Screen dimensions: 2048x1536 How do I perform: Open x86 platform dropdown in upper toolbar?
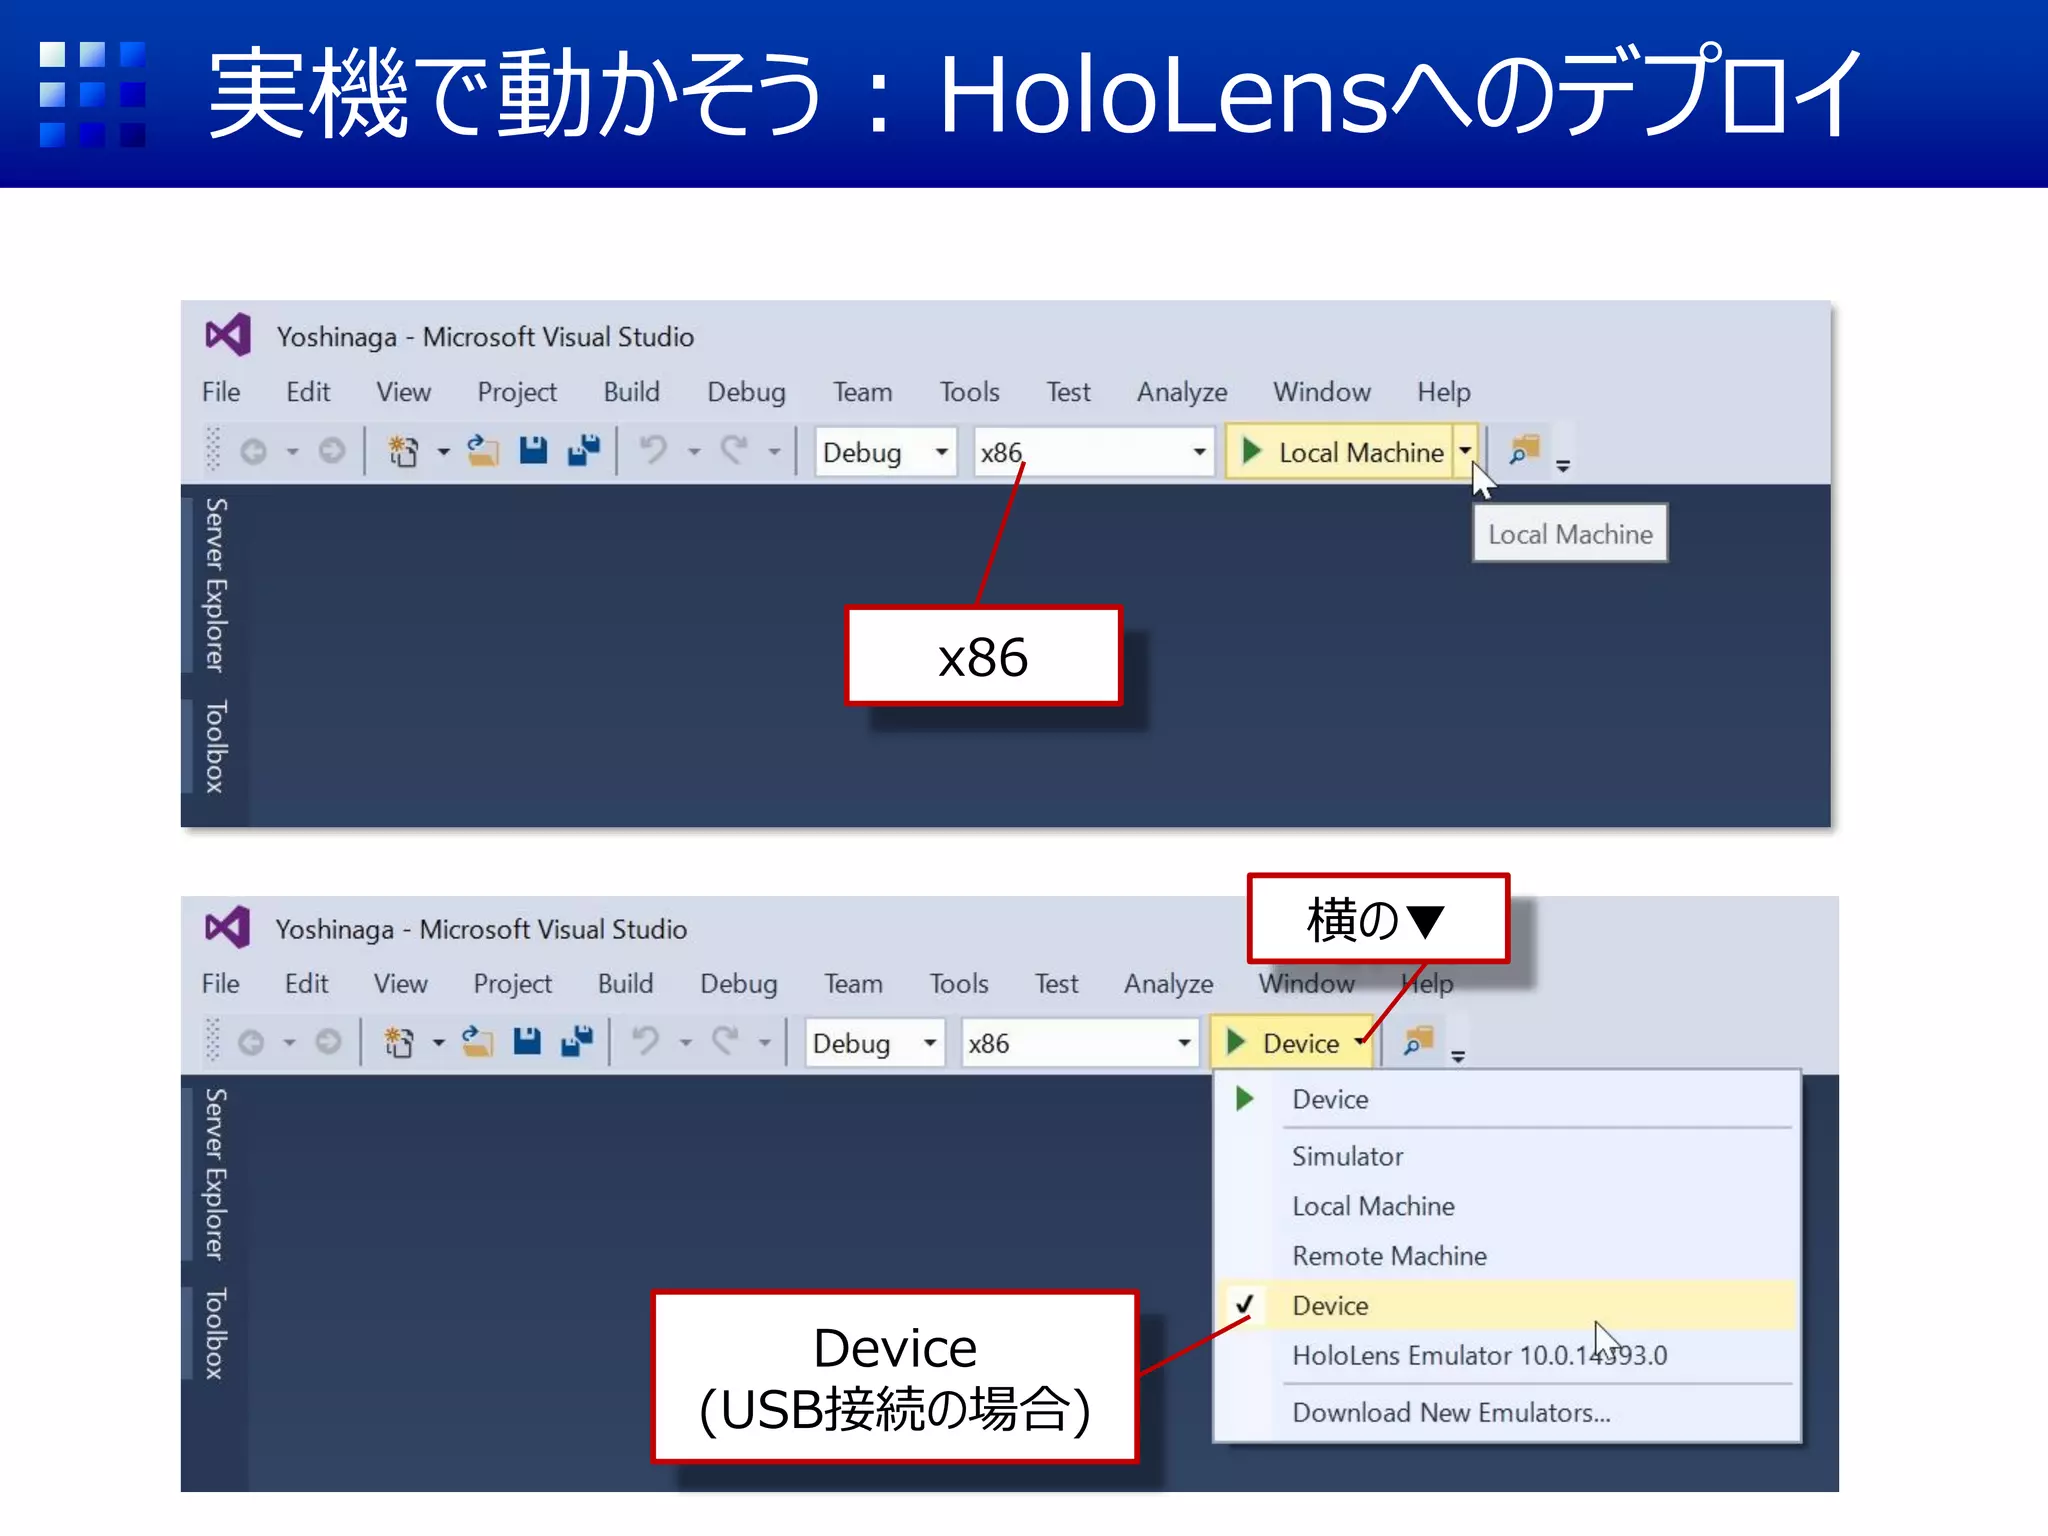pyautogui.click(x=1094, y=452)
